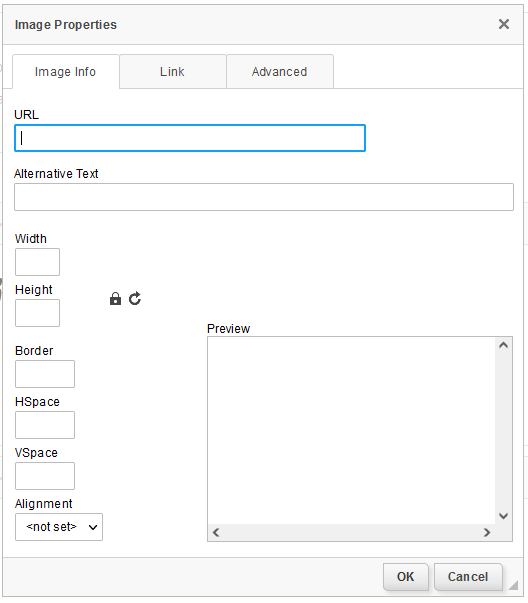The image size is (528, 603).
Task: Click the Alternative Text field
Action: click(x=264, y=197)
